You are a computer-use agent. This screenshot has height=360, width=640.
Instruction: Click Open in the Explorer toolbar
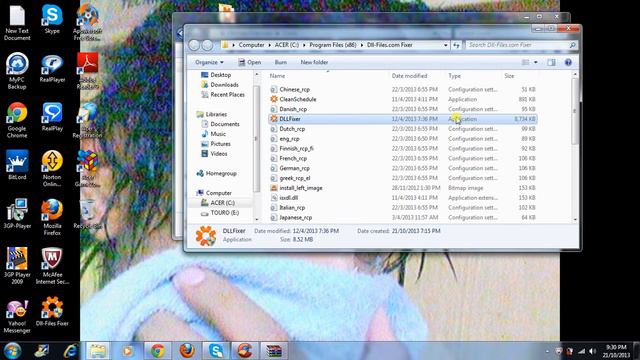pyautogui.click(x=249, y=62)
